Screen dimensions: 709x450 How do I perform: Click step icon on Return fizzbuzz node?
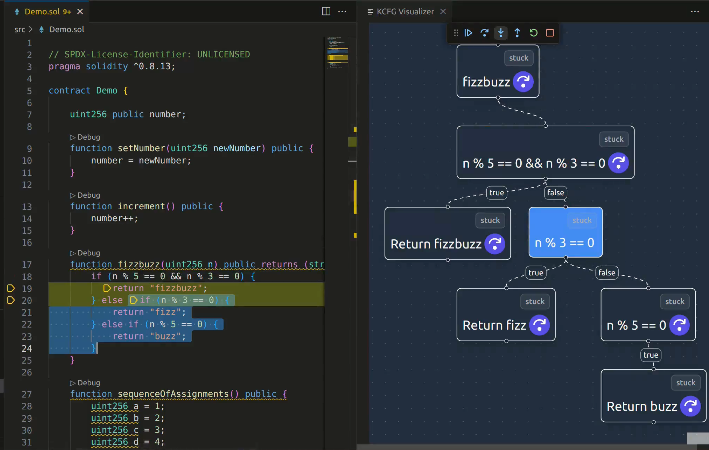[495, 244]
